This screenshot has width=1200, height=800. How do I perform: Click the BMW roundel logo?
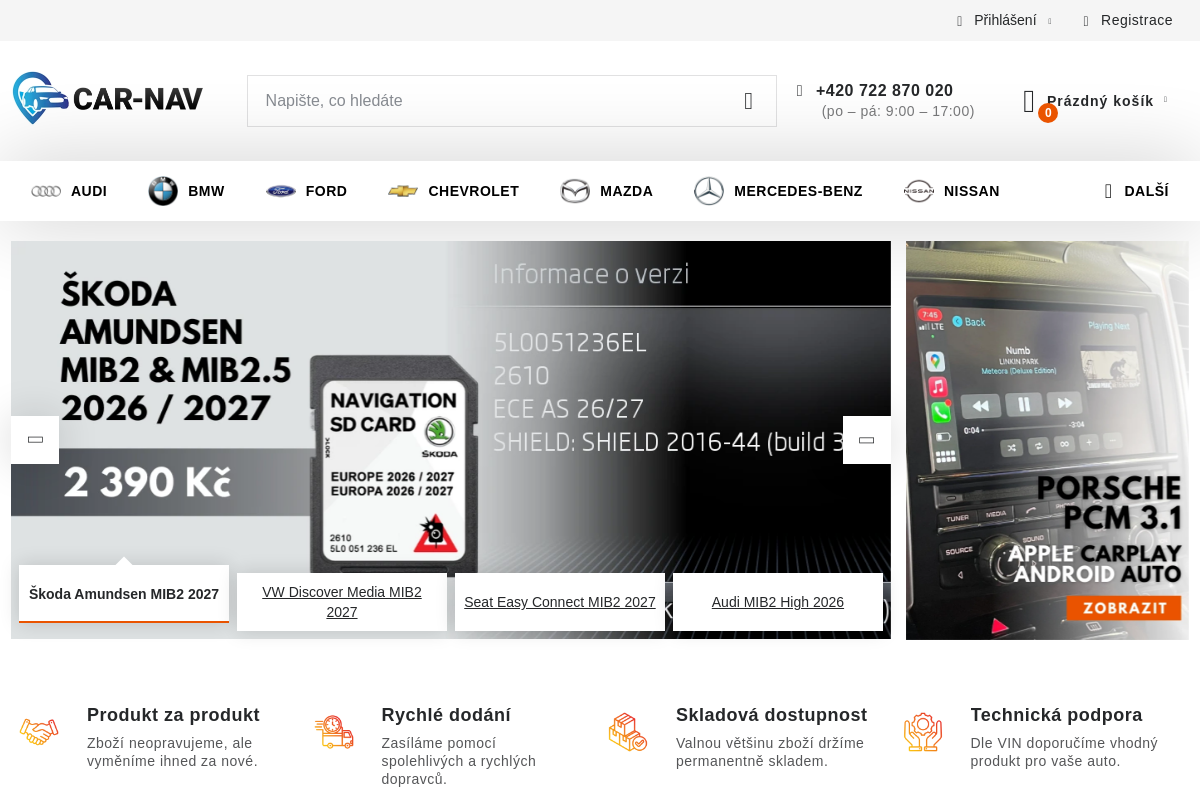(163, 191)
